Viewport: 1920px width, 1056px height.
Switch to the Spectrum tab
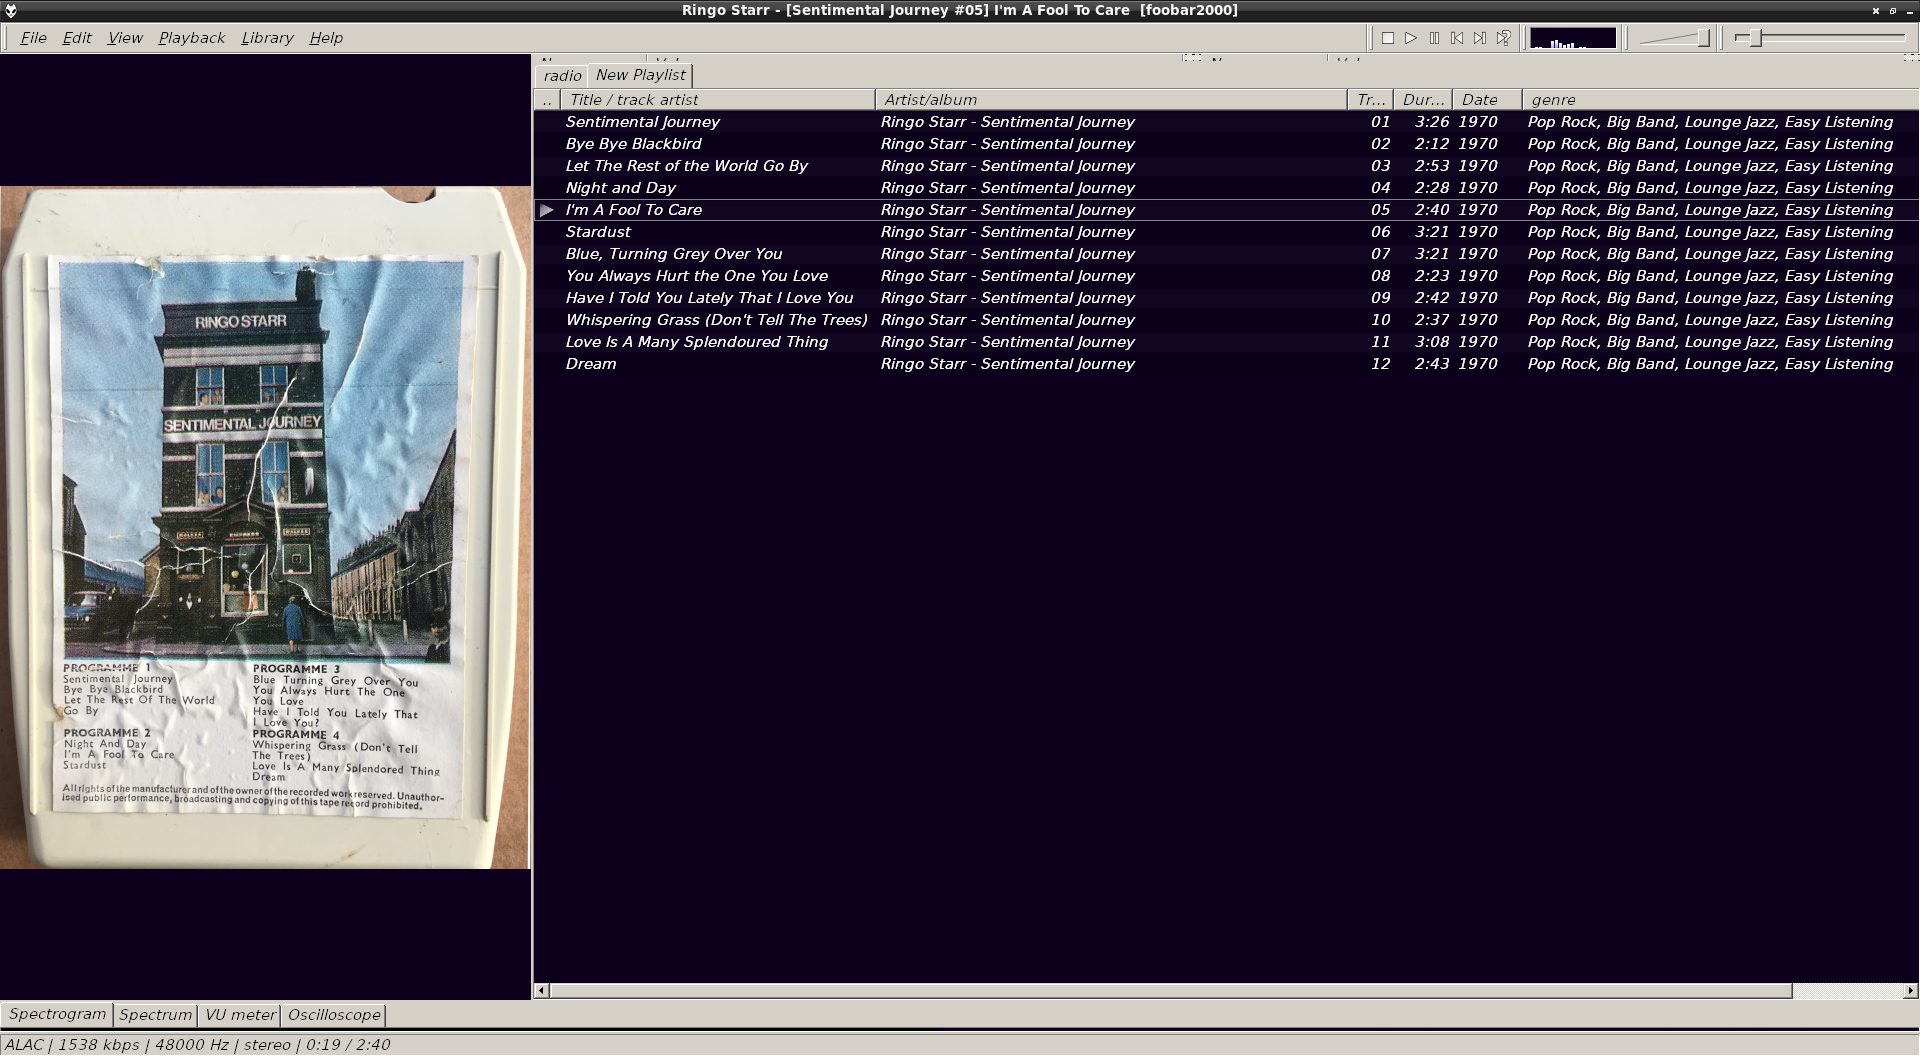click(x=155, y=1015)
